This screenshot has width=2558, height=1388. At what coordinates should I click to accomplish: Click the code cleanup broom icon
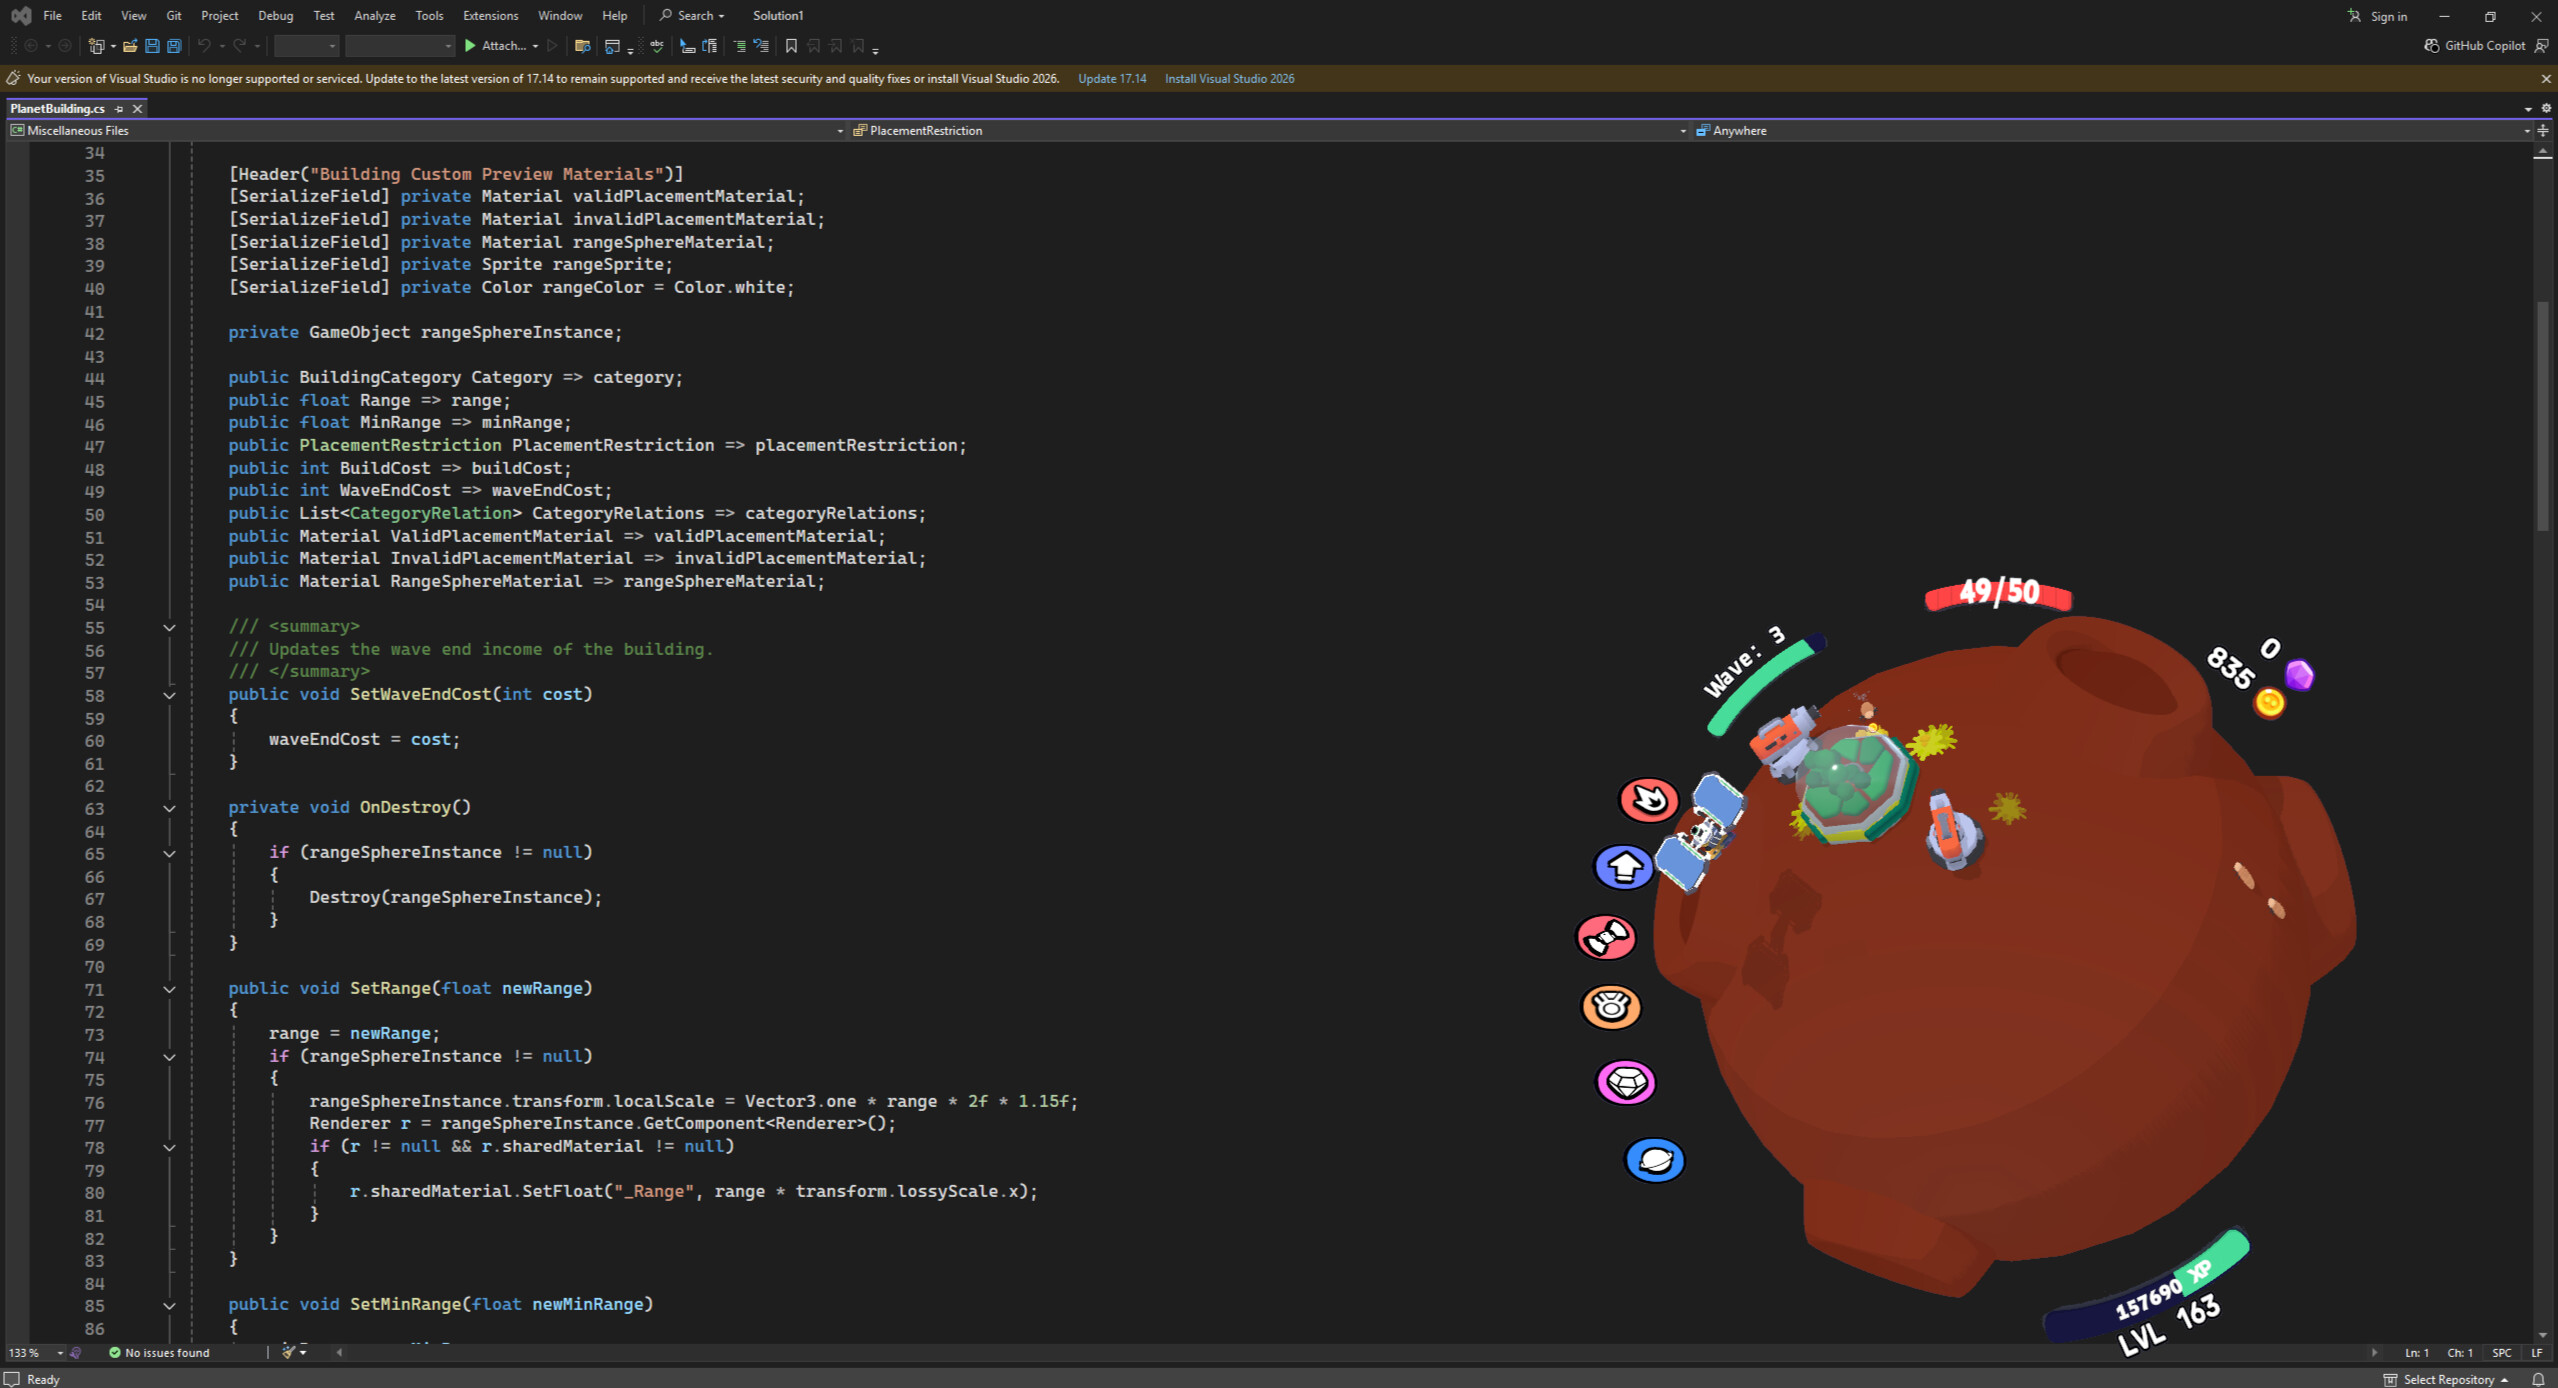[289, 1352]
